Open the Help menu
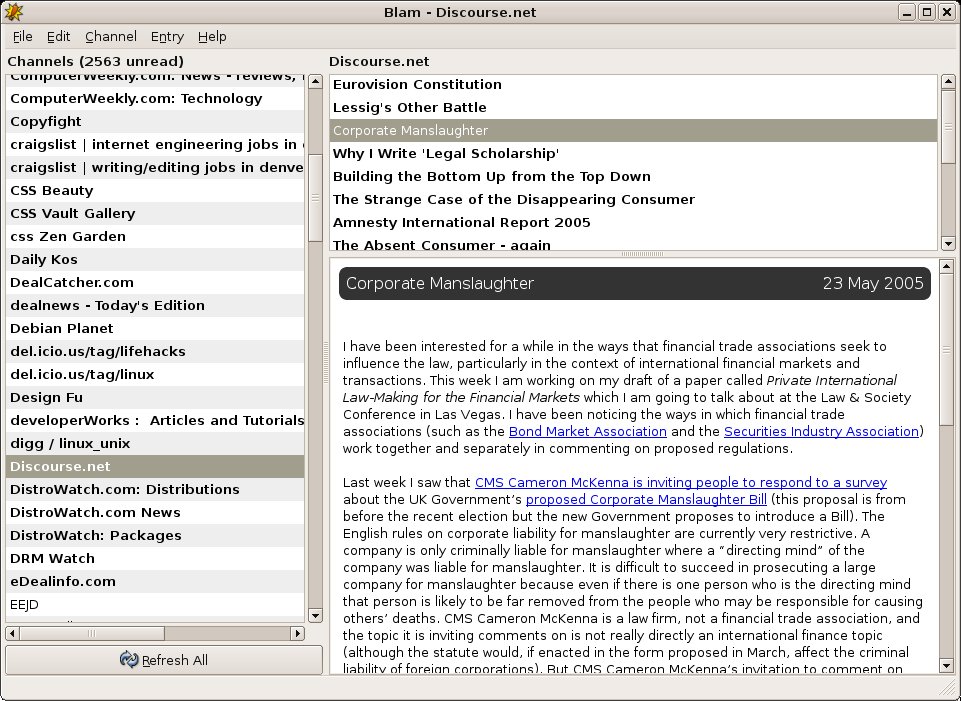Viewport: 961px width, 701px height. click(212, 37)
